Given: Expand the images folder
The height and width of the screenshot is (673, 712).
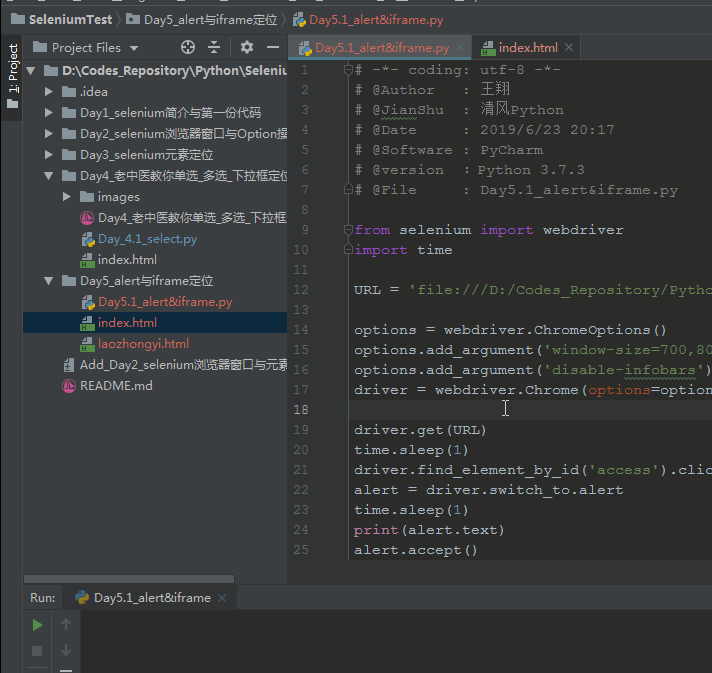Looking at the screenshot, I should click(67, 197).
